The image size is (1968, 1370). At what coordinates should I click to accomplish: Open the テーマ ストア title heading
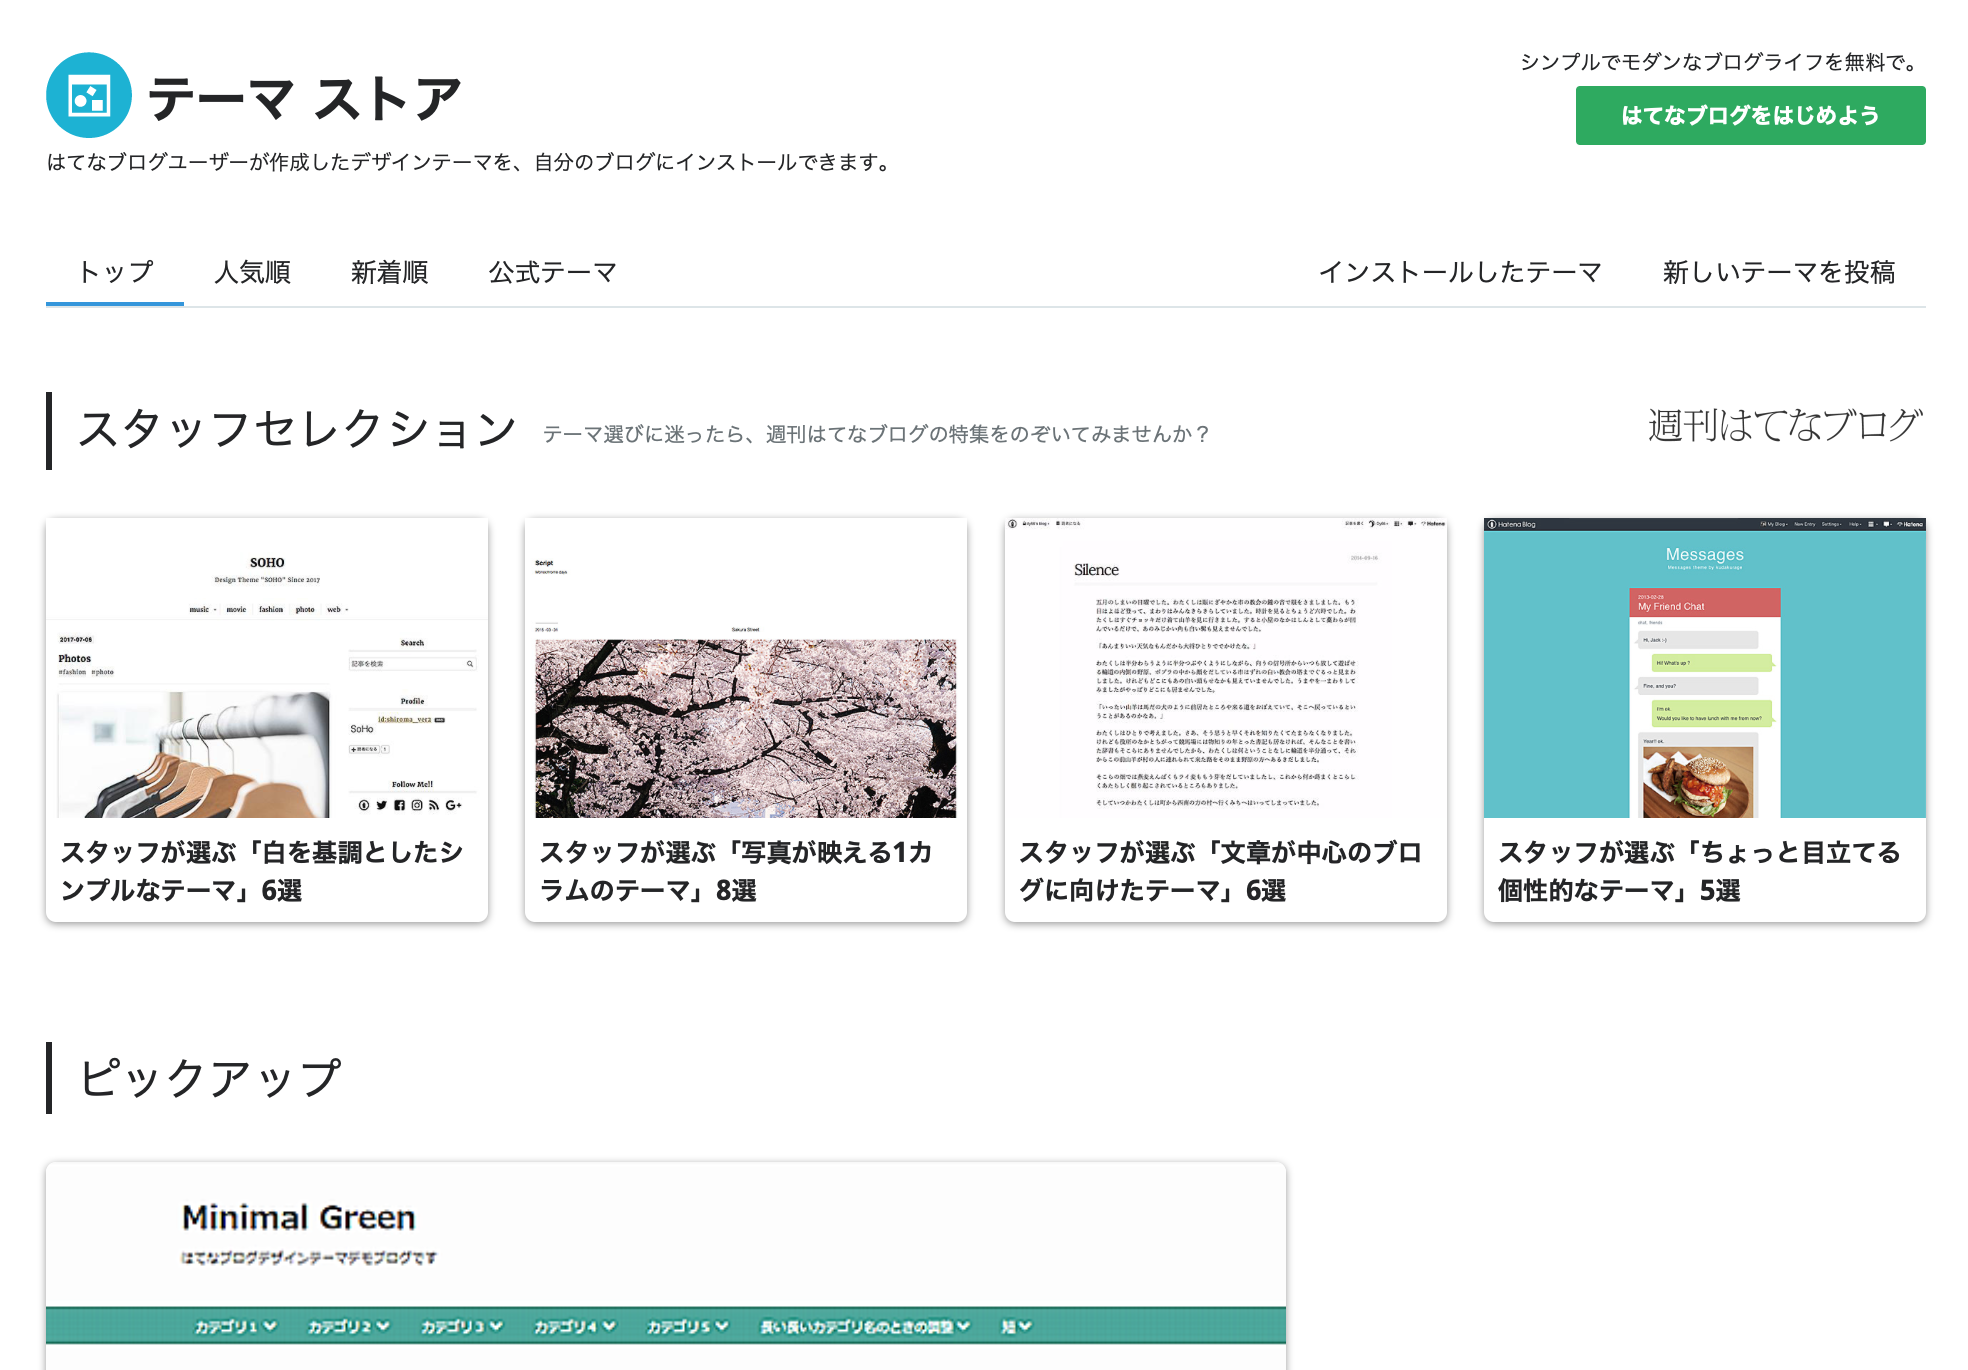(305, 98)
